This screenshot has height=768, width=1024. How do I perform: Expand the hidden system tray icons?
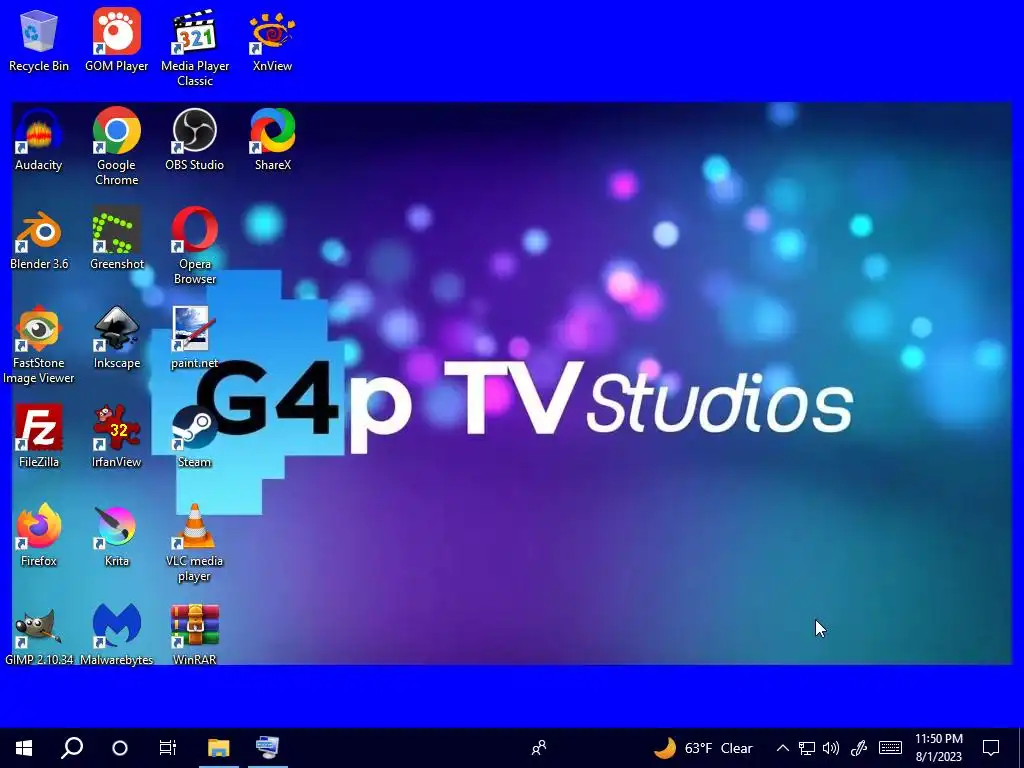(782, 748)
